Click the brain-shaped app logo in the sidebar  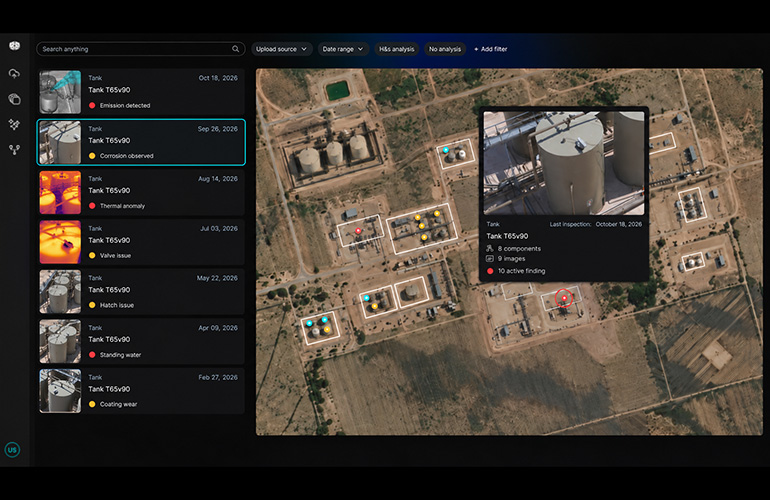[15, 46]
